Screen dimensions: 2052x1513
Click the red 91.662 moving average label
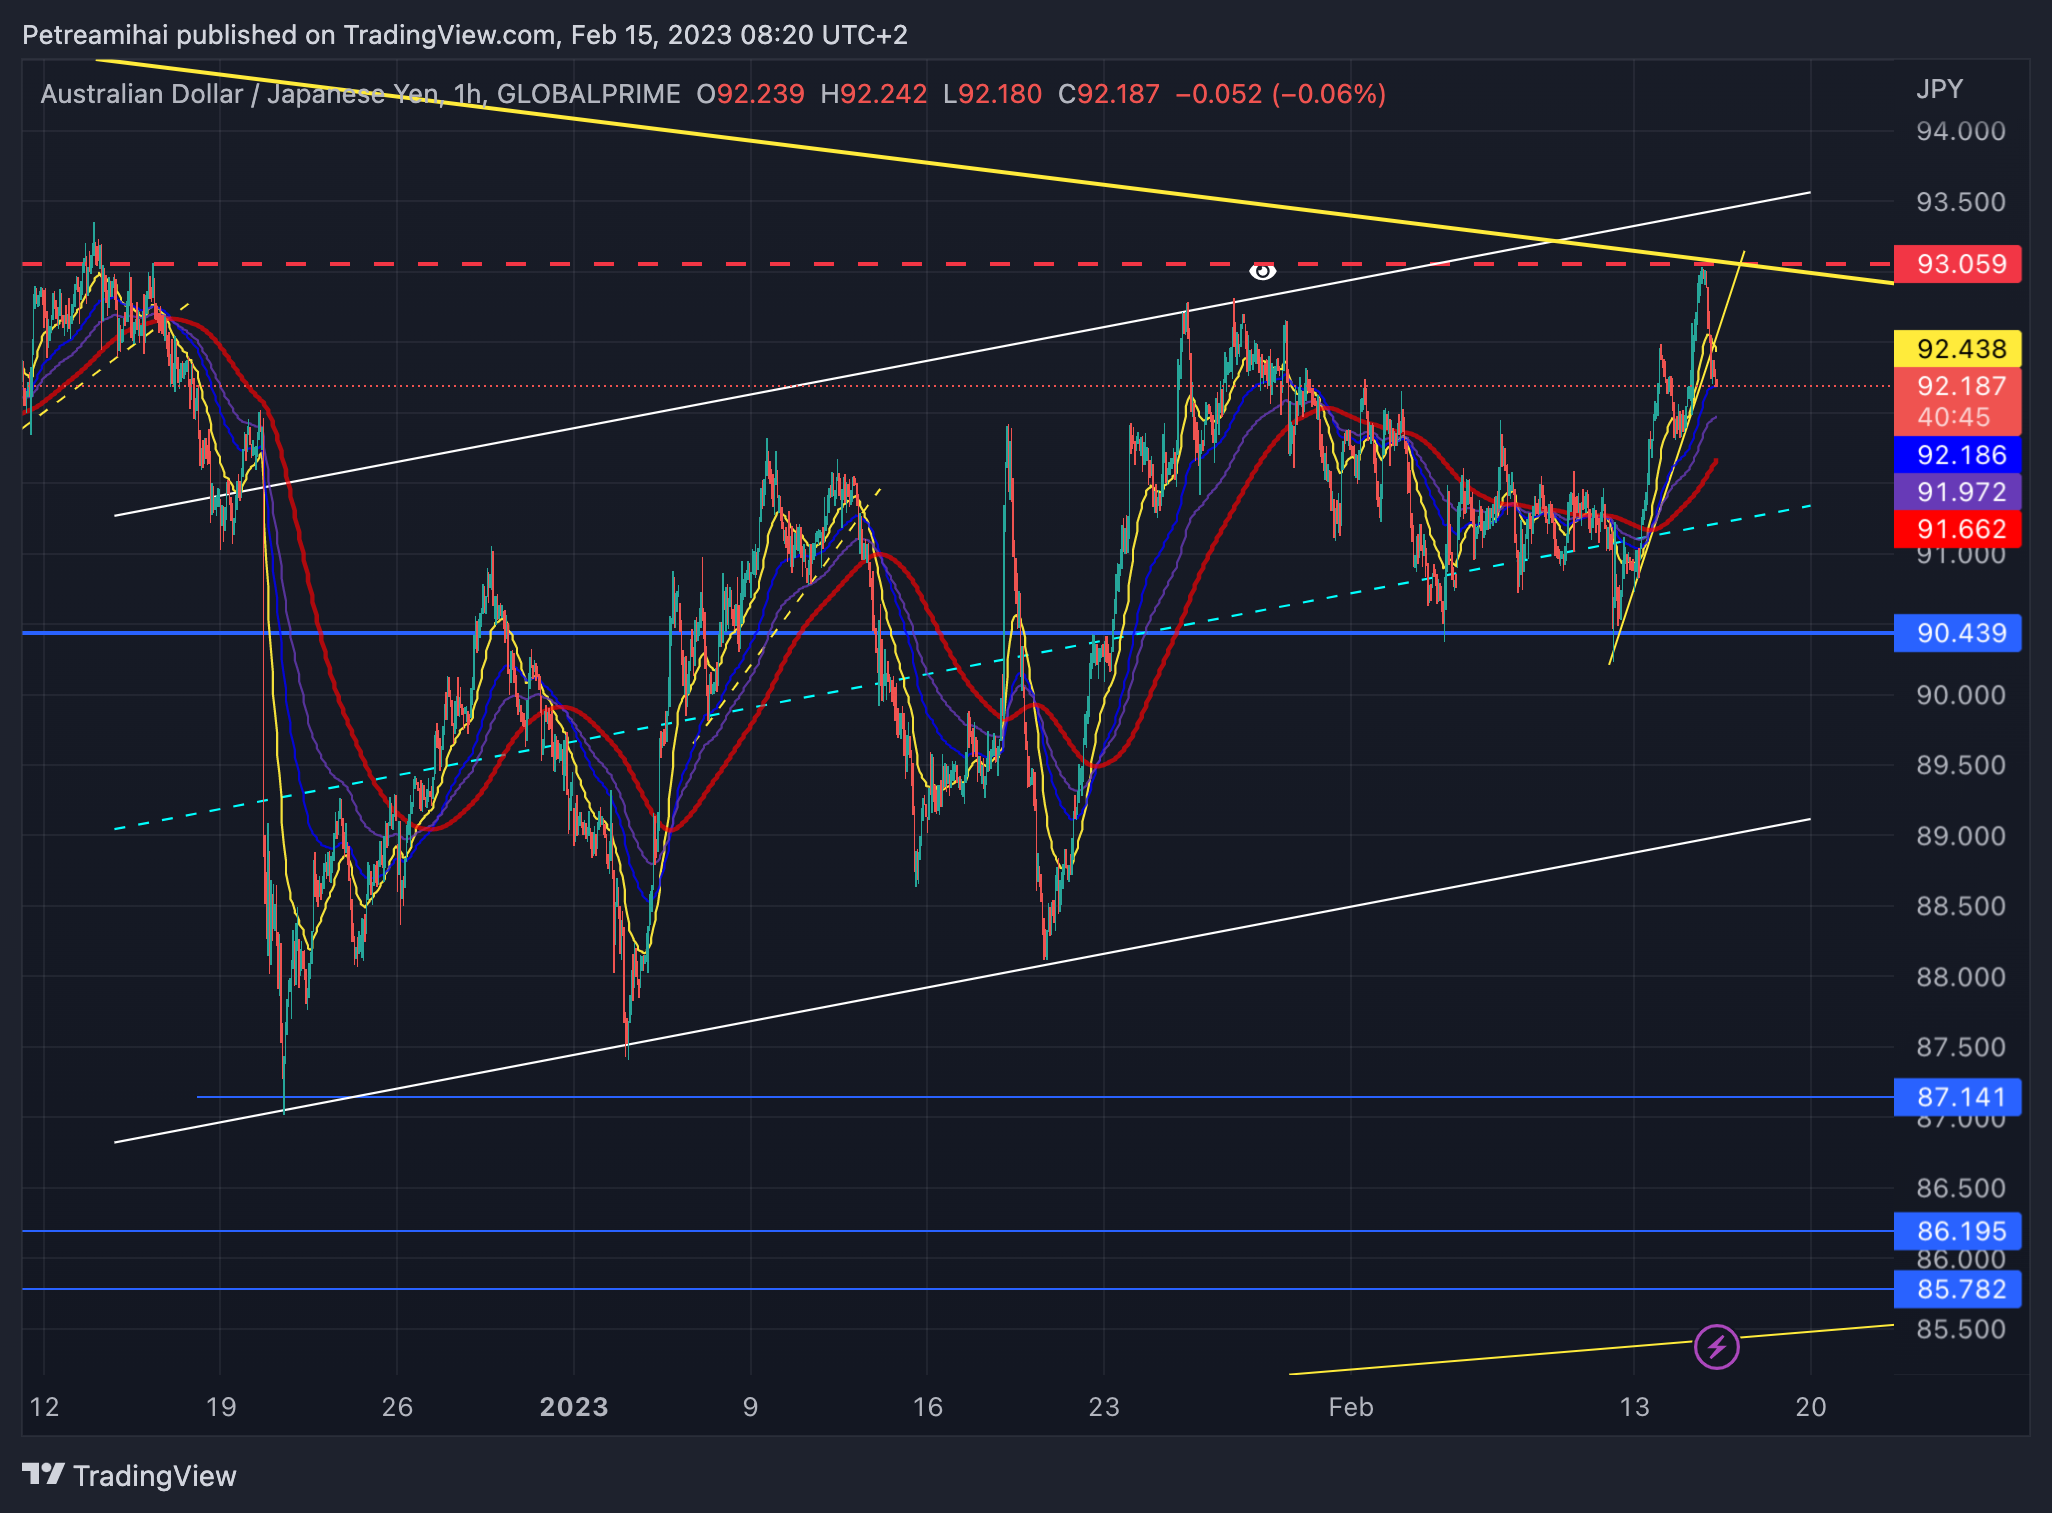pyautogui.click(x=1957, y=529)
